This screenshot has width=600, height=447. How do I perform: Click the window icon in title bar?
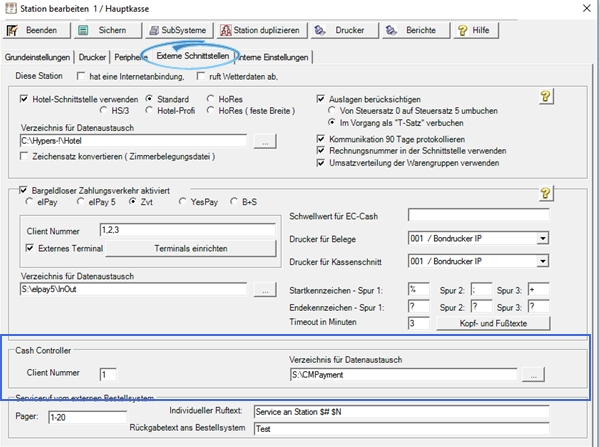pos(11,8)
